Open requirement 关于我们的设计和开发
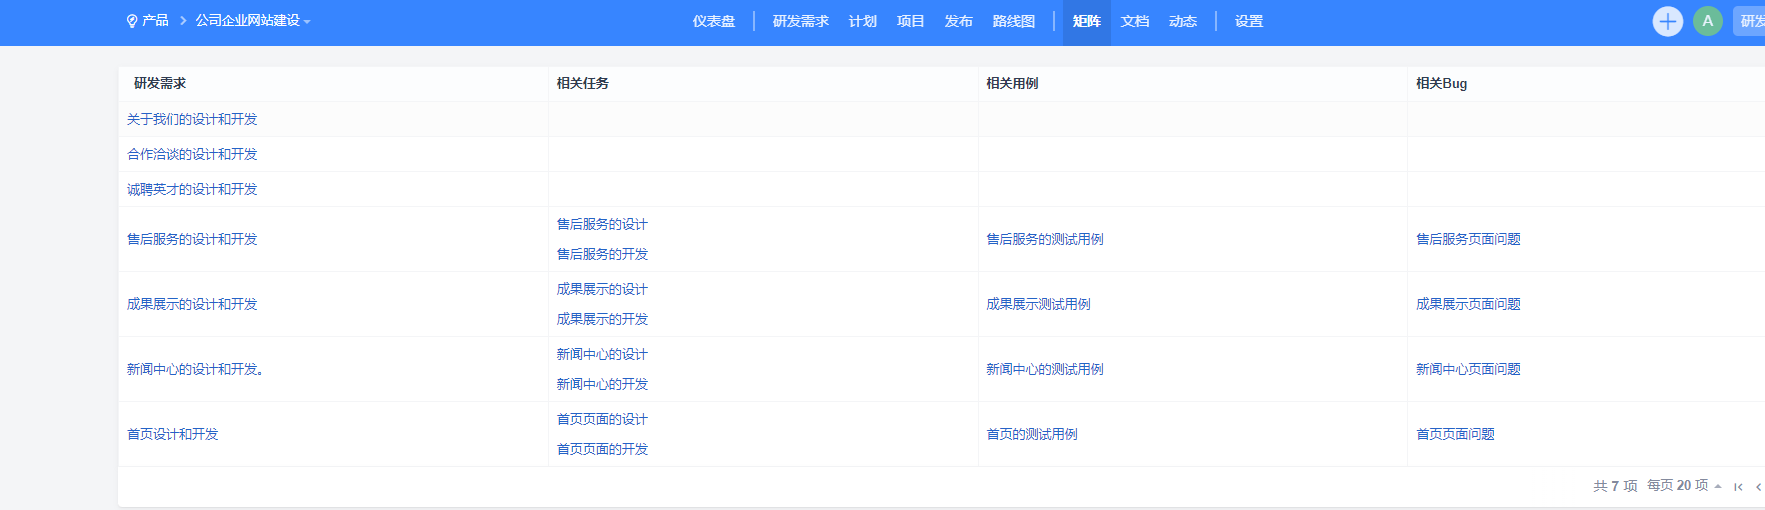This screenshot has width=1765, height=510. [192, 119]
